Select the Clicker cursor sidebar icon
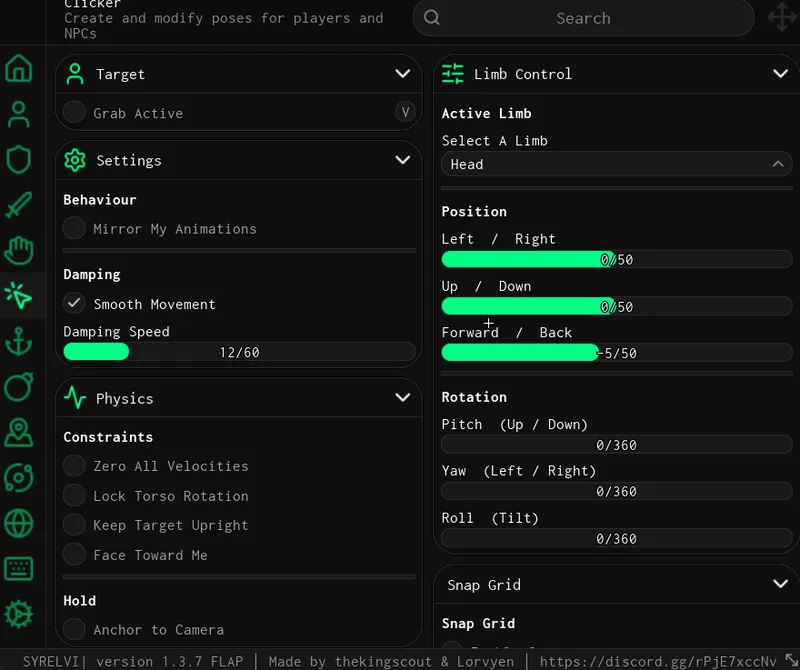800x670 pixels. (19, 295)
